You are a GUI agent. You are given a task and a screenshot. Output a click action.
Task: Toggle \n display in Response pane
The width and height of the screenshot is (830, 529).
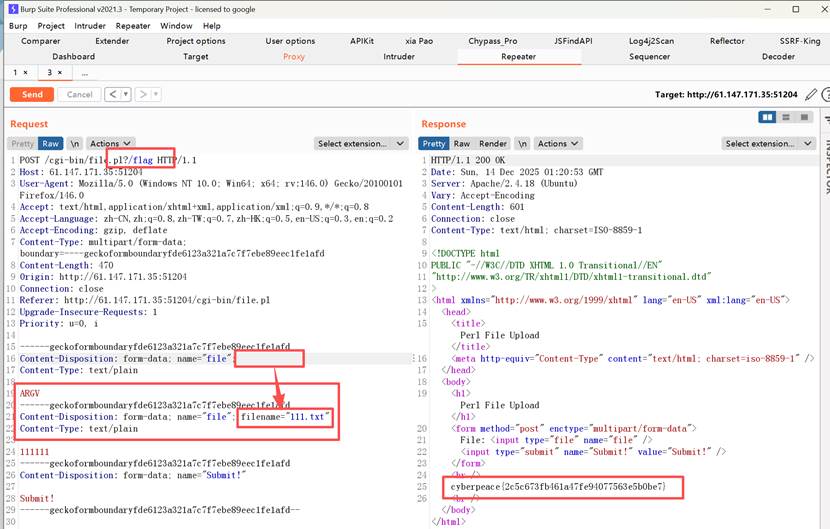click(x=522, y=144)
